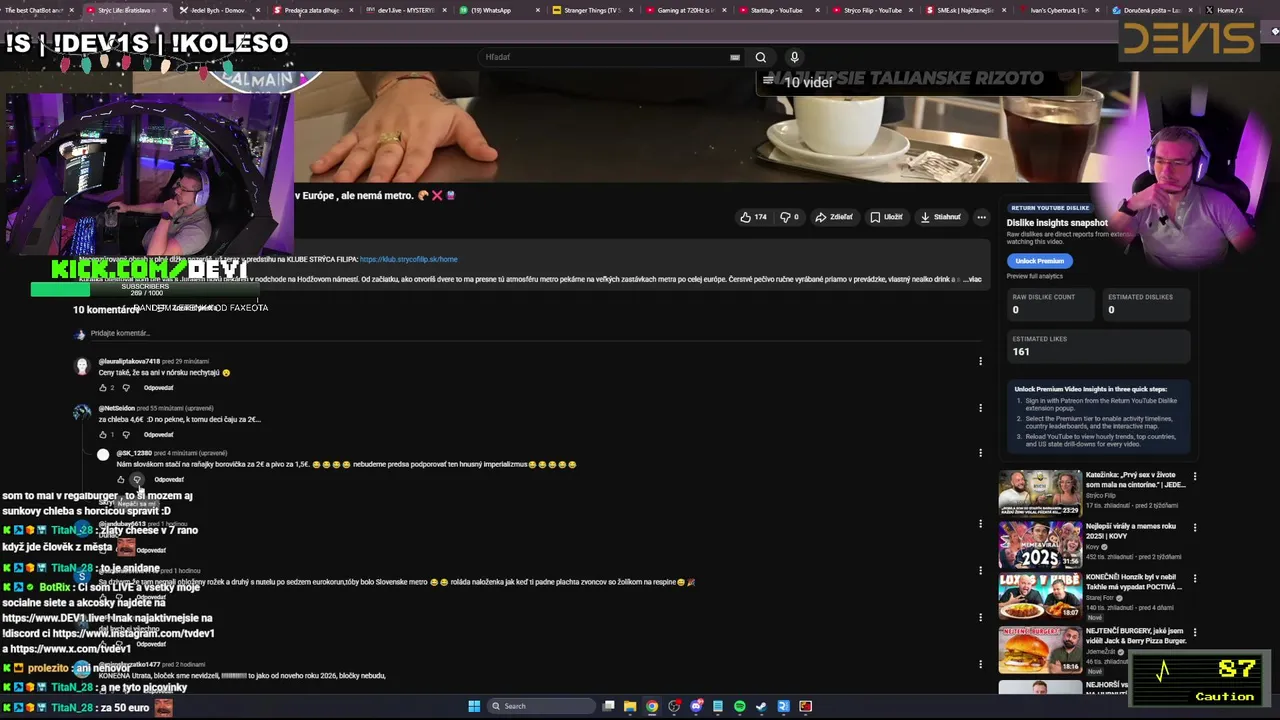Focus the Hľadať search input field
The height and width of the screenshot is (720, 1280).
605,57
